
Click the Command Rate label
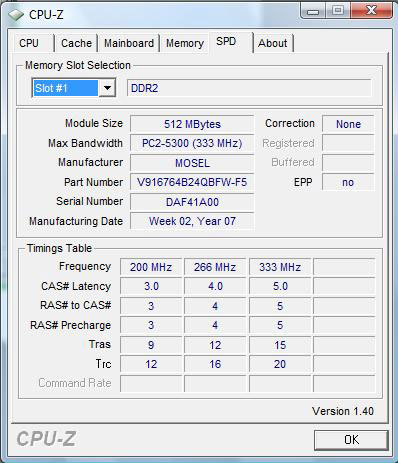point(75,383)
